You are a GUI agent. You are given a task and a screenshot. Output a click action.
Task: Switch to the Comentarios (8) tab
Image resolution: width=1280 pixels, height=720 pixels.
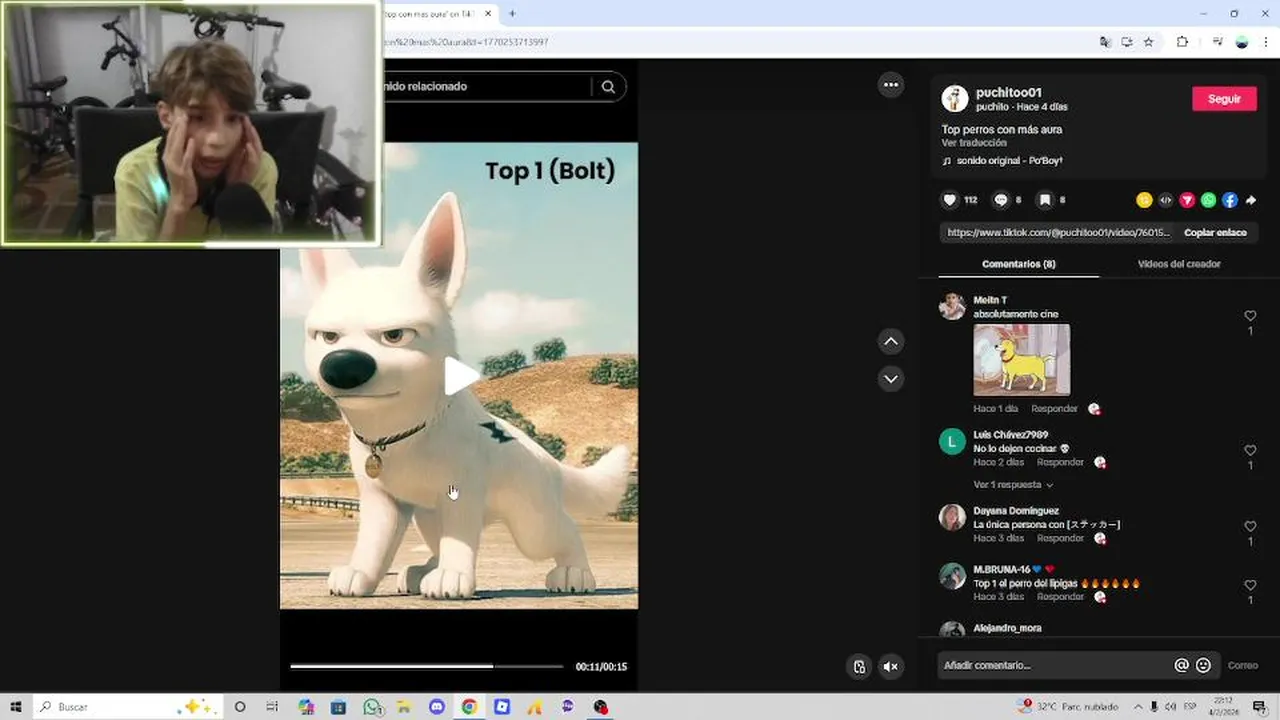click(1018, 264)
